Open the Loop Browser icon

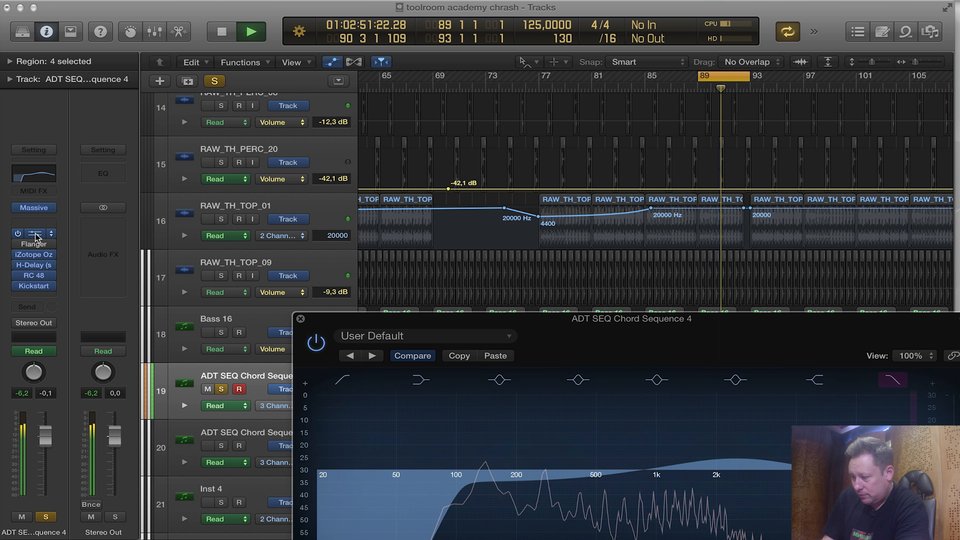tap(906, 32)
